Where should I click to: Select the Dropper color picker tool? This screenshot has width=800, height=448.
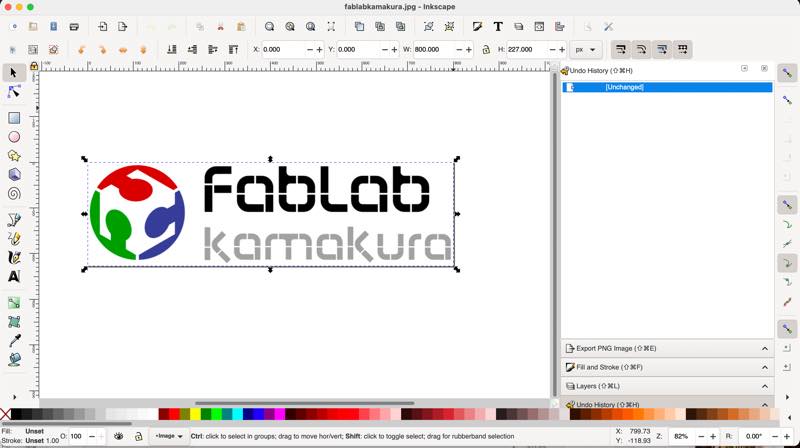[x=14, y=340]
